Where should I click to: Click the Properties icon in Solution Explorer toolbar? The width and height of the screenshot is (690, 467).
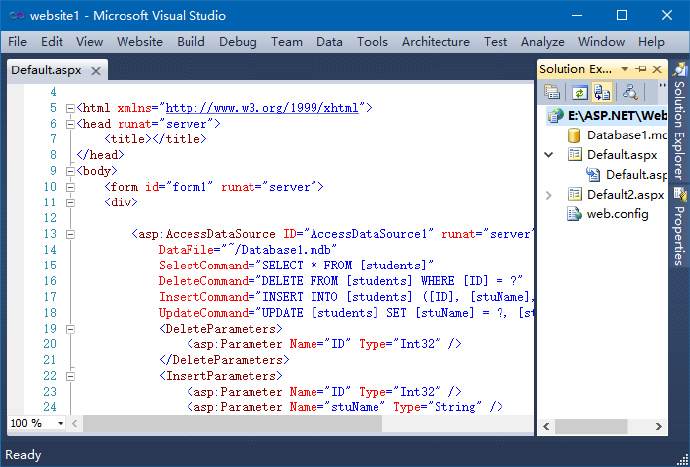551,92
